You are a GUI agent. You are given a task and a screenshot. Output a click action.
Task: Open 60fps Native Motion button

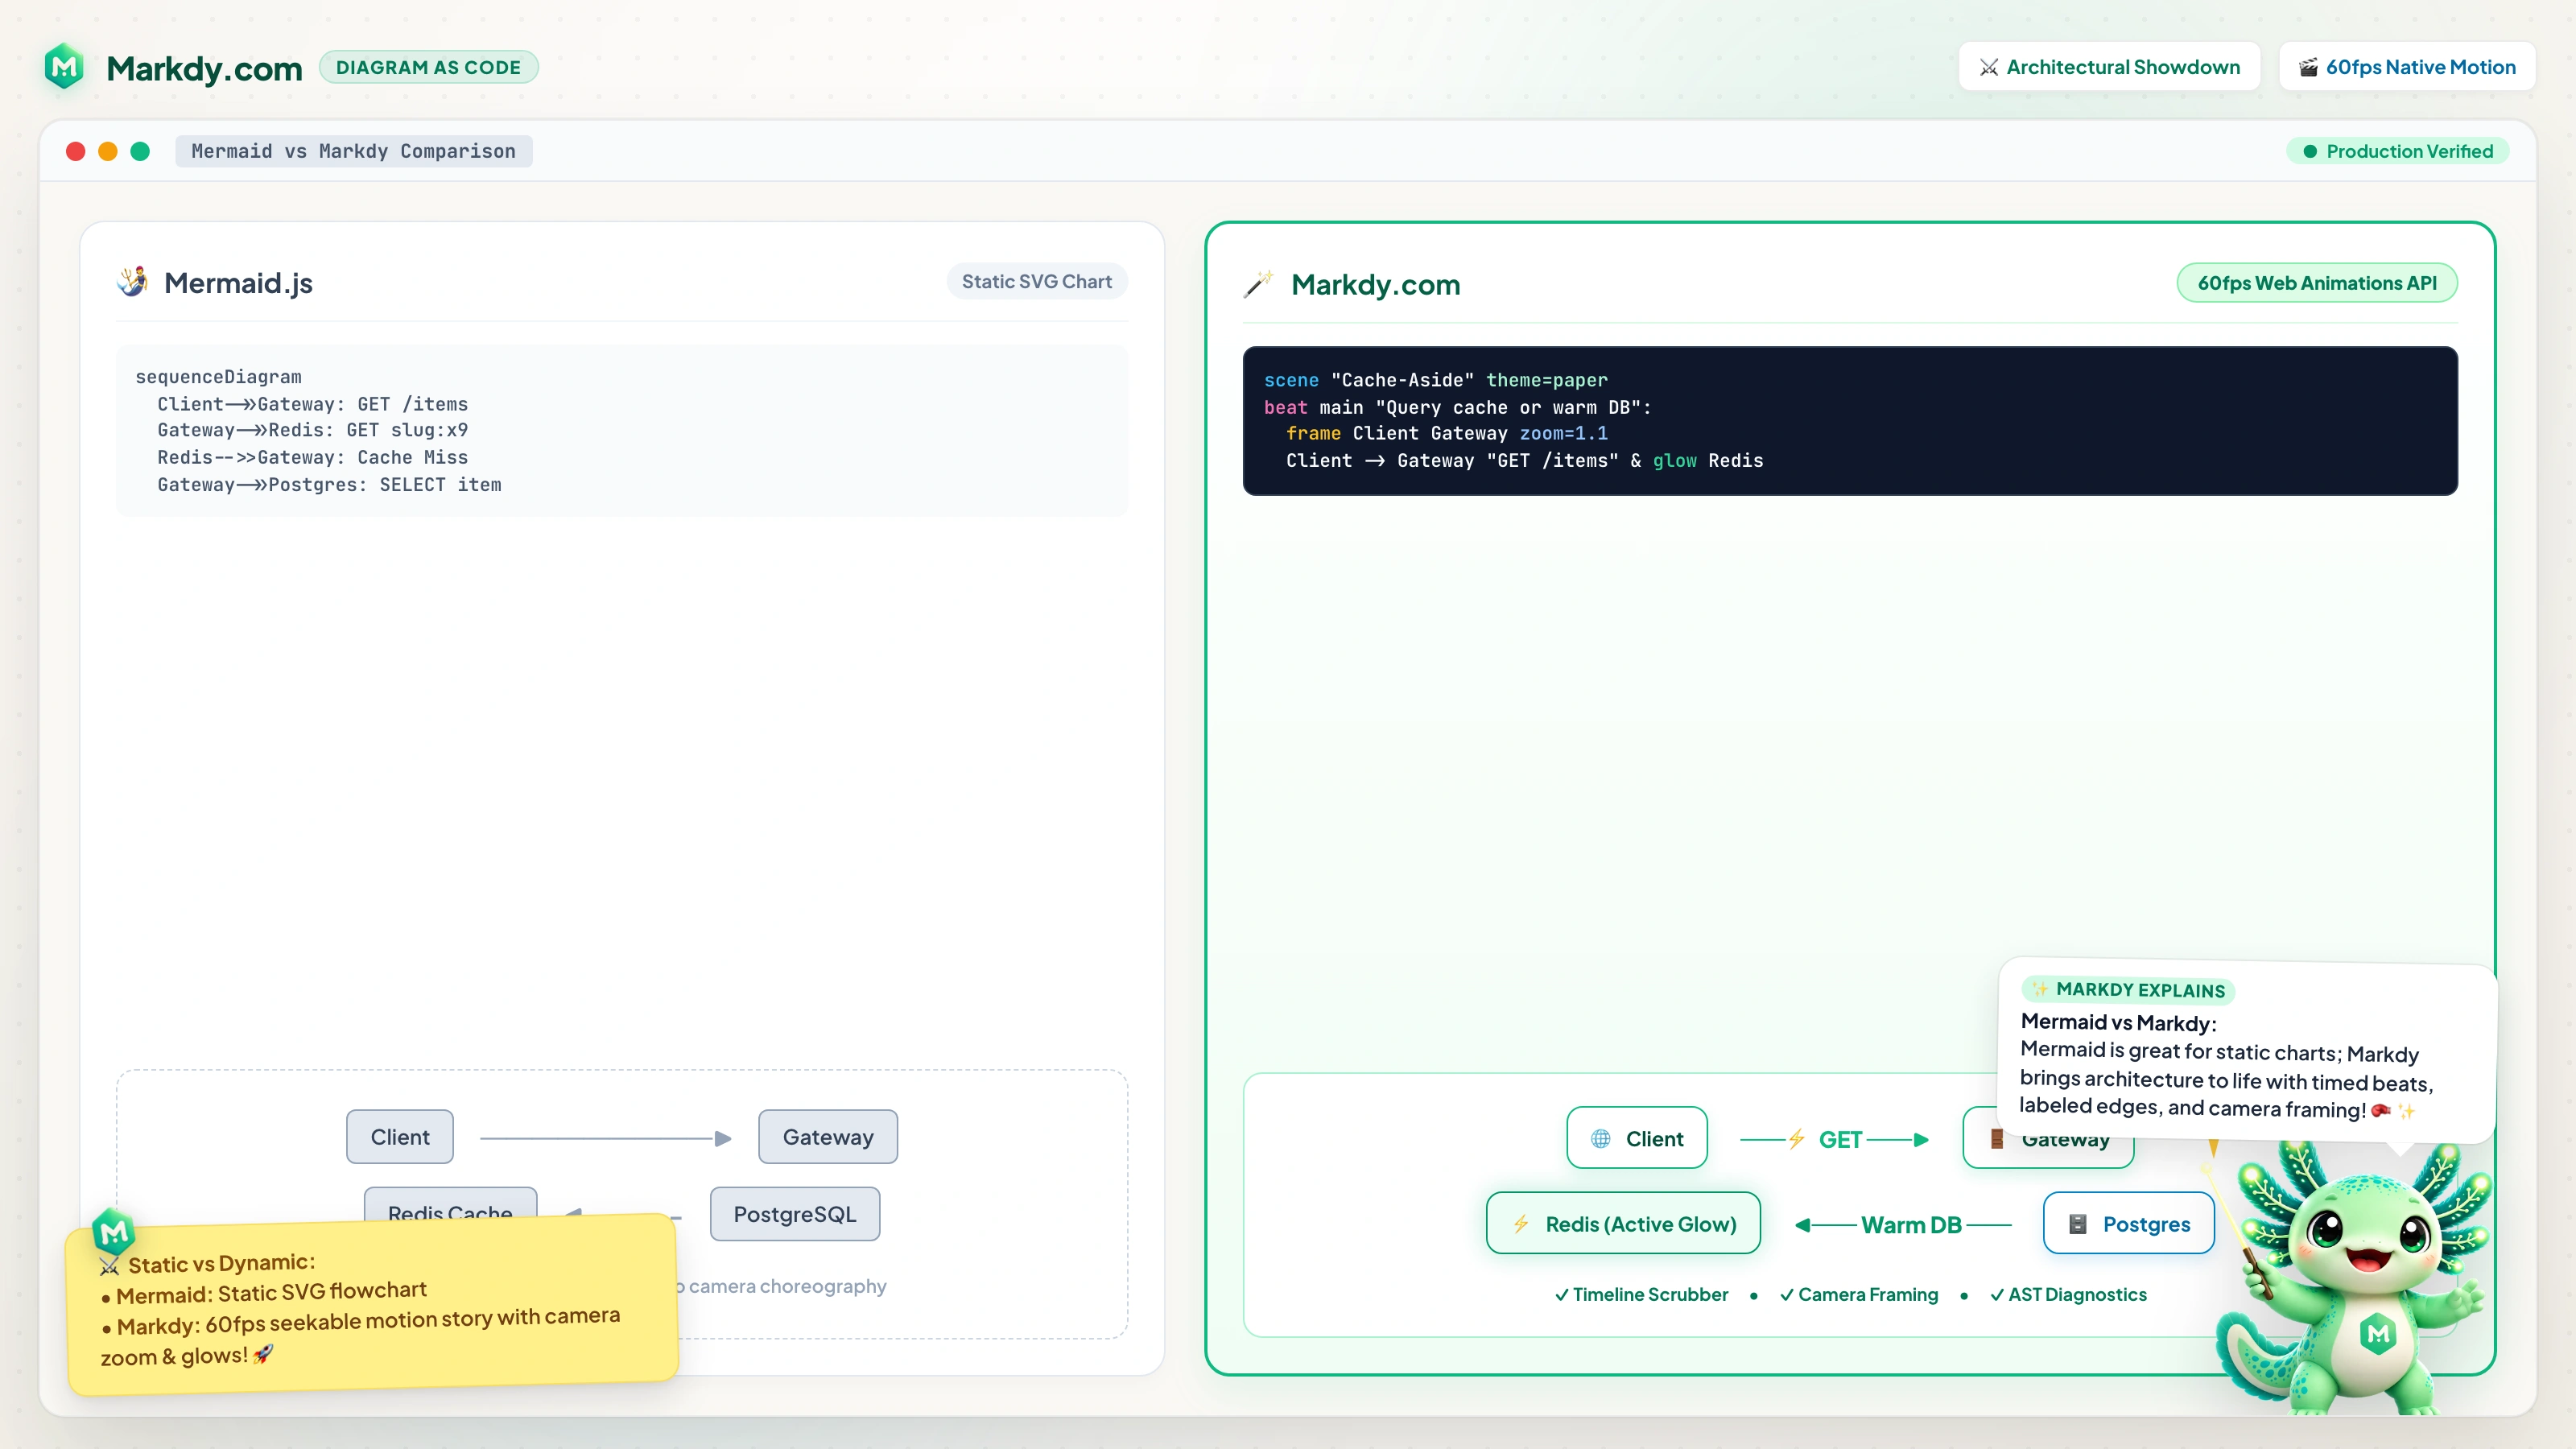coord(2407,67)
